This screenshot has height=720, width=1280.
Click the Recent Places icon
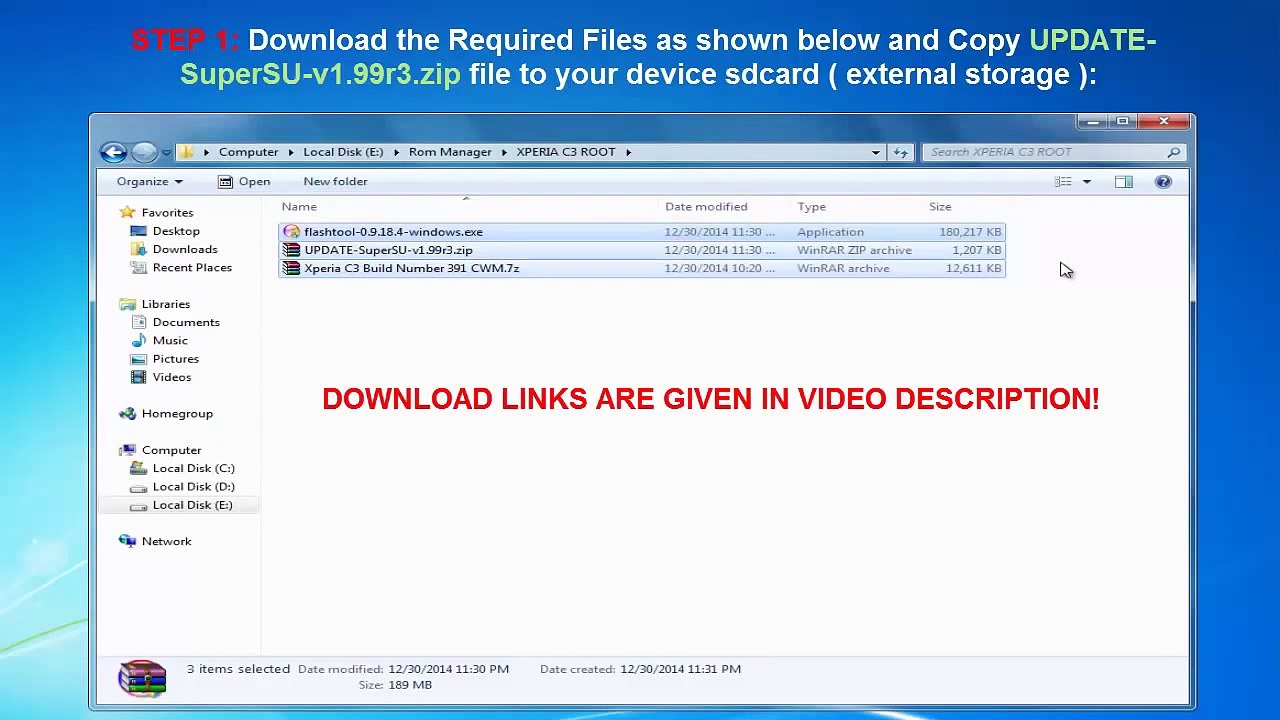(x=139, y=267)
